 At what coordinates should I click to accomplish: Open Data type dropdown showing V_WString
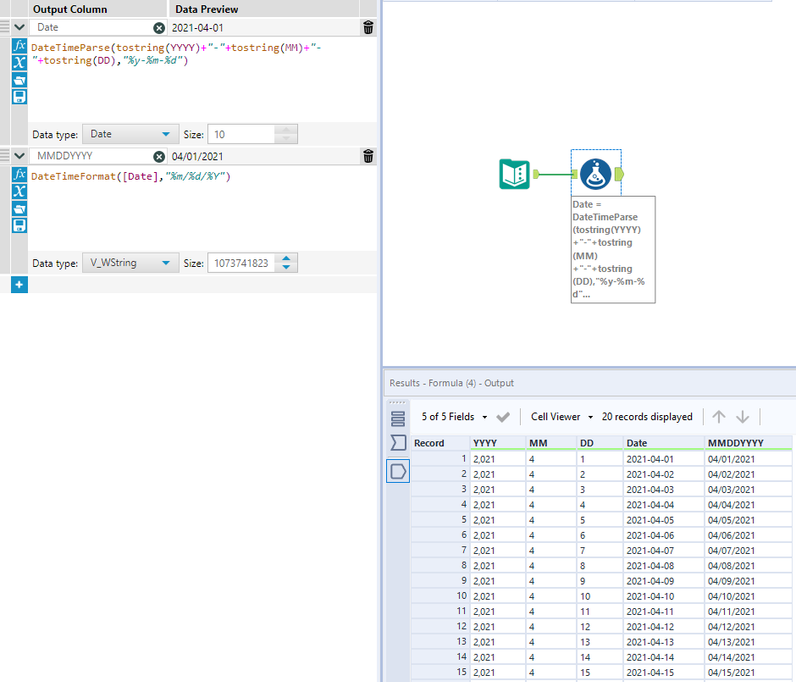tap(130, 263)
